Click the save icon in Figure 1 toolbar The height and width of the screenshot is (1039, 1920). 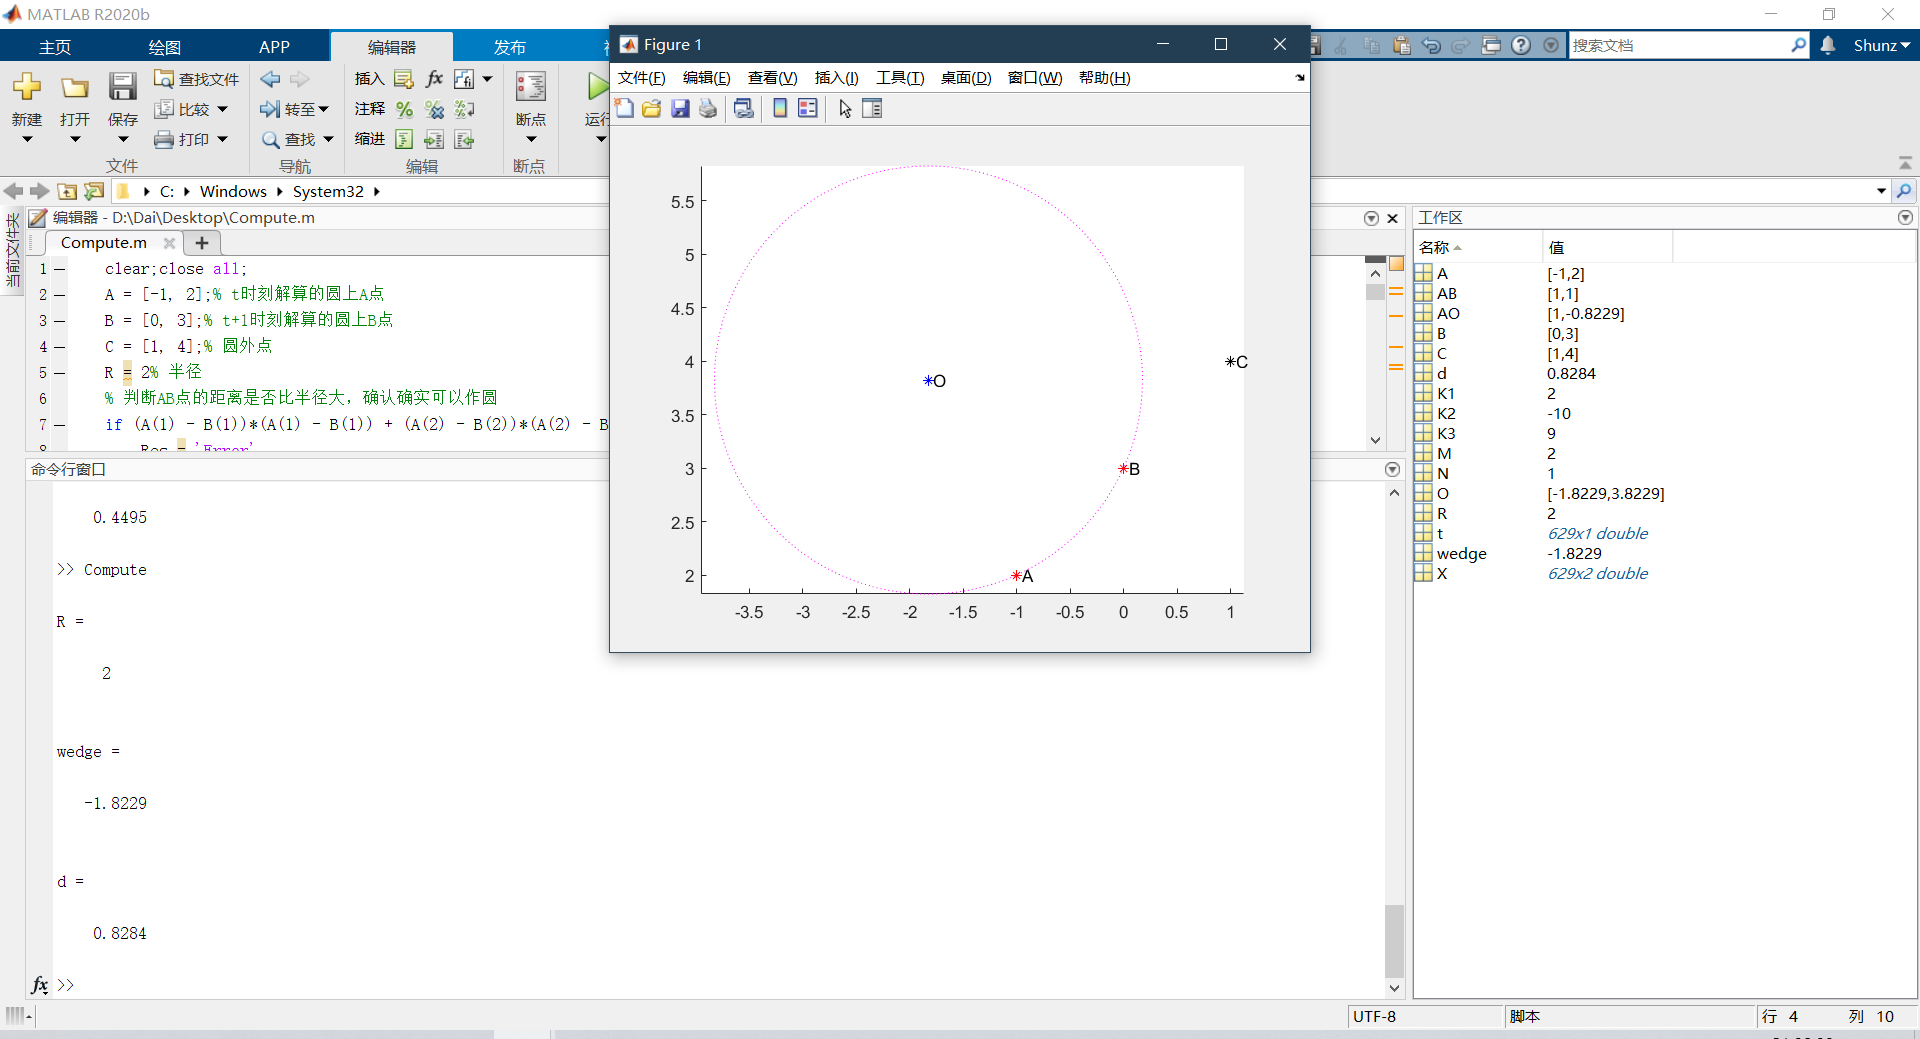tap(680, 108)
